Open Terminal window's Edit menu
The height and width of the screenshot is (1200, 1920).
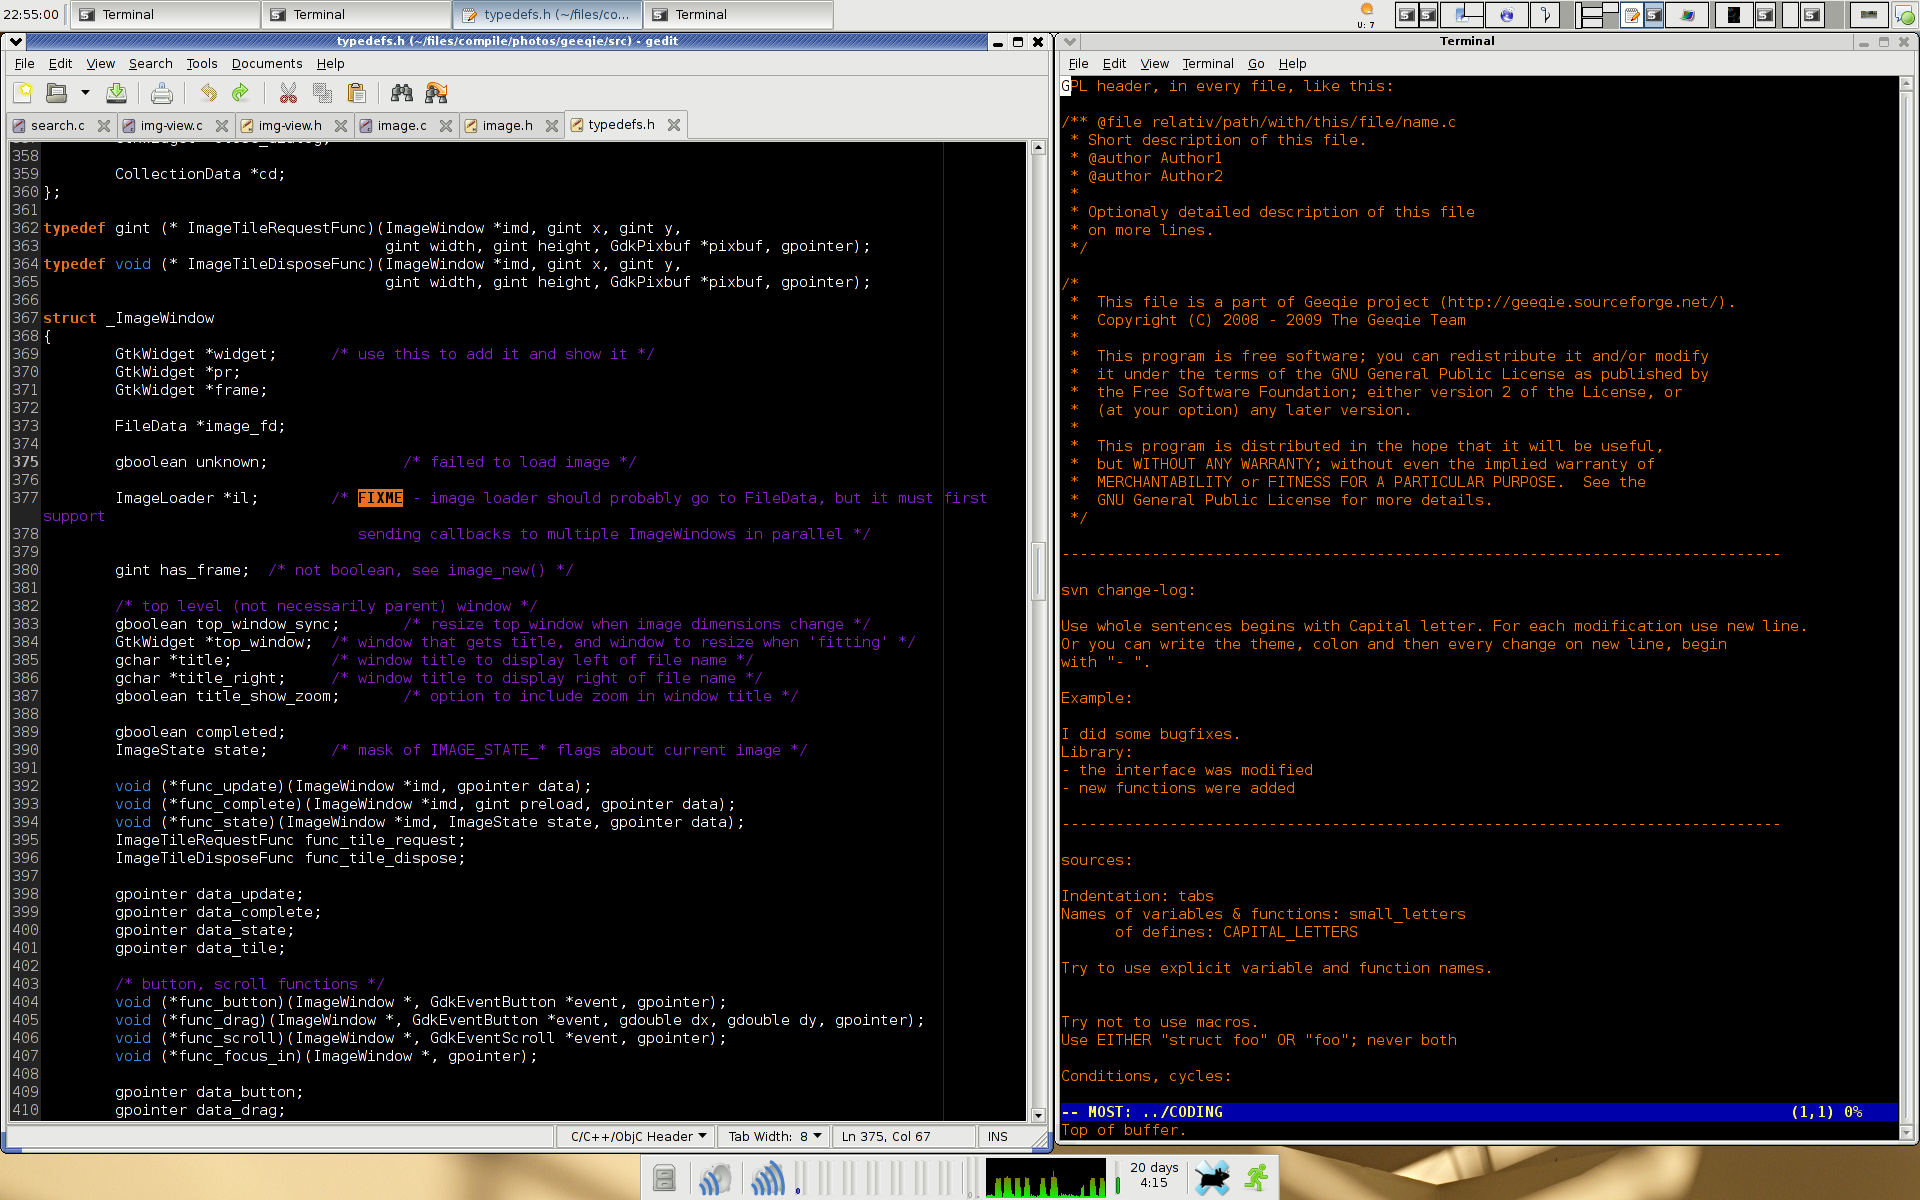pyautogui.click(x=1114, y=63)
